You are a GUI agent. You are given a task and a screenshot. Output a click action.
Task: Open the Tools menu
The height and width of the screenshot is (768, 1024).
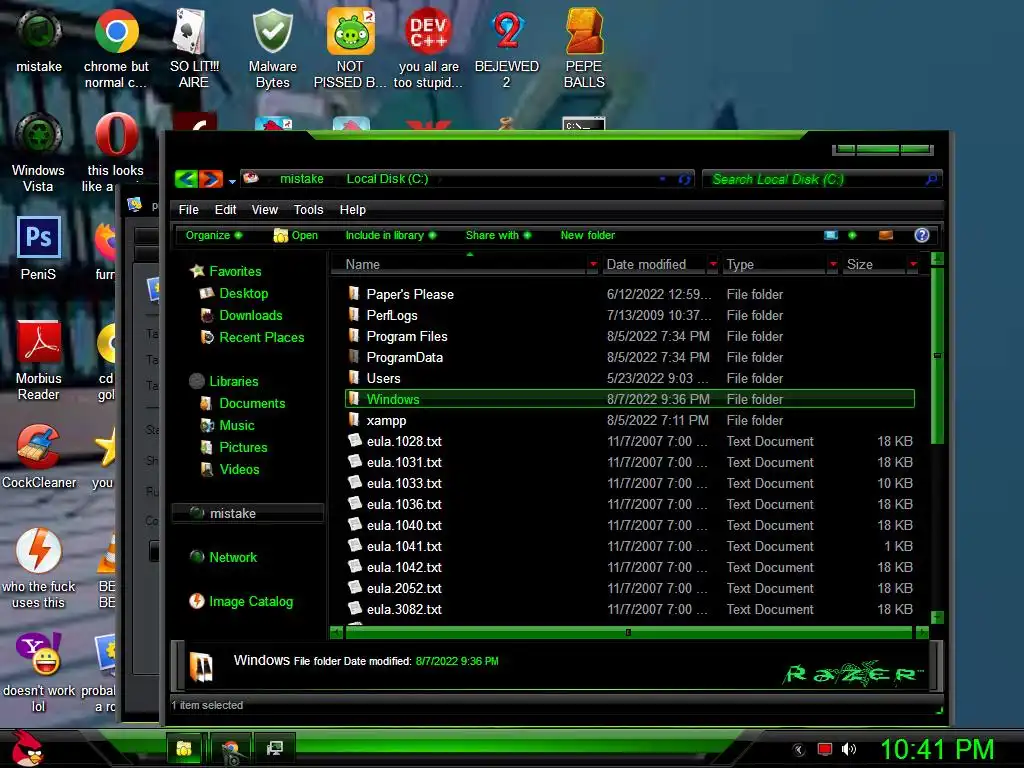308,210
